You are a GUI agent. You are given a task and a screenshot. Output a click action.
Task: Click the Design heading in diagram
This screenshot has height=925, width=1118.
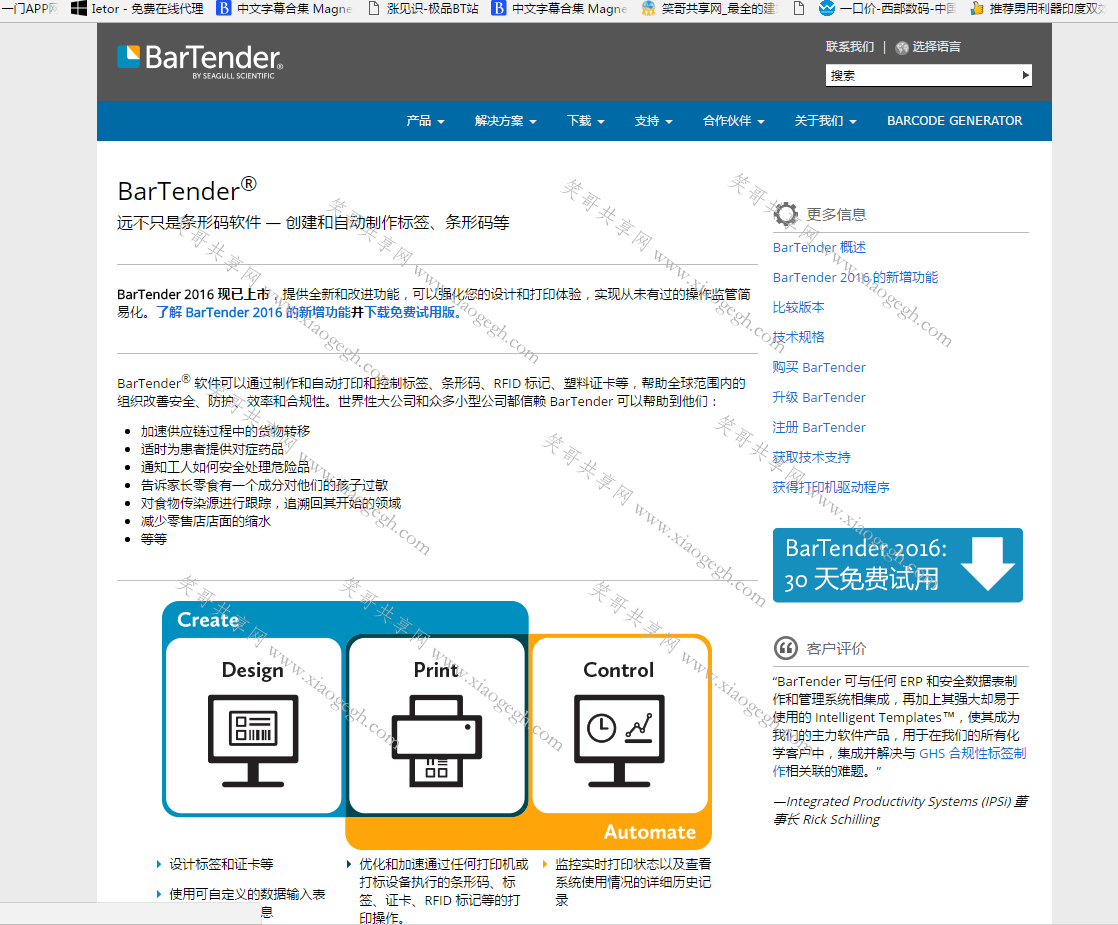[252, 670]
